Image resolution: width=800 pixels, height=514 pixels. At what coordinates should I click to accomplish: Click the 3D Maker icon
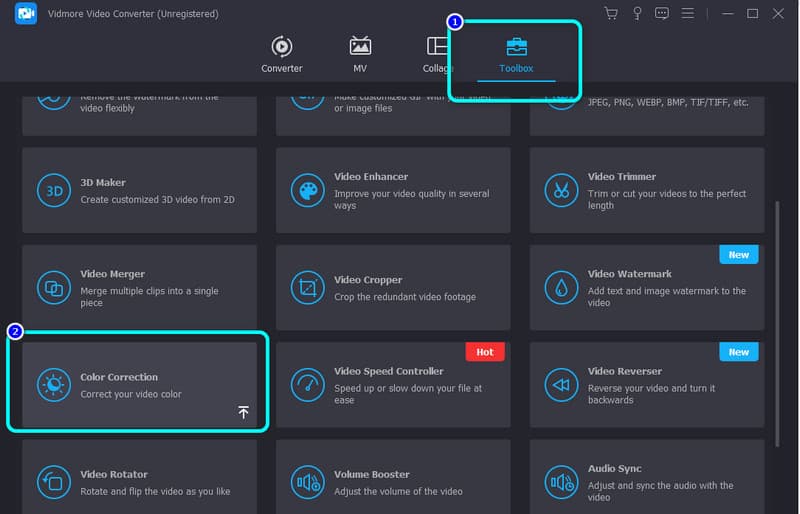pyautogui.click(x=52, y=190)
